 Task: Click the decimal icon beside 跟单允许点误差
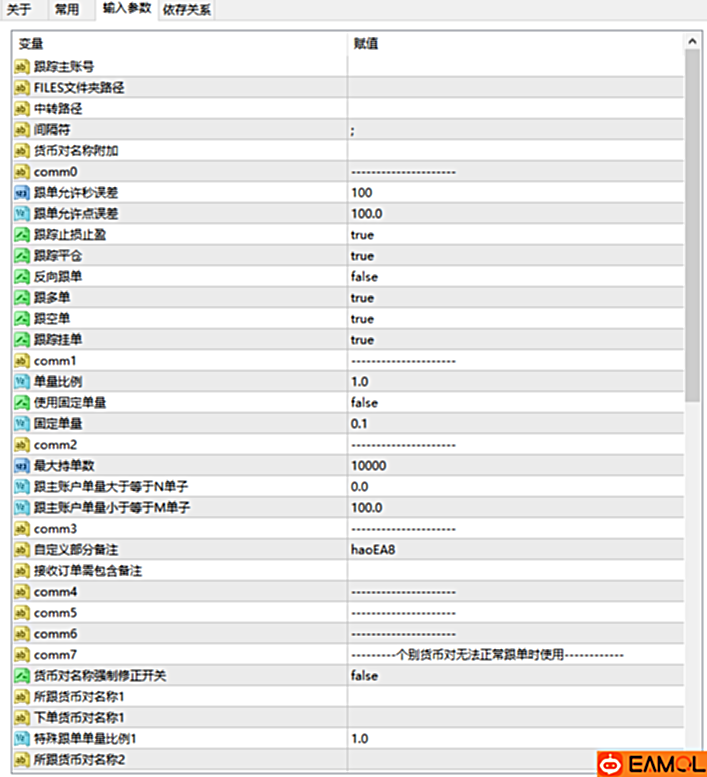22,214
